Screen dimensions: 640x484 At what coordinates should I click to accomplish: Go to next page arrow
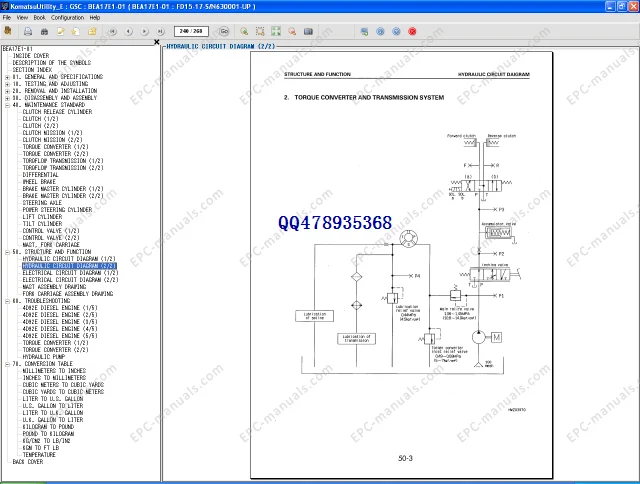pyautogui.click(x=144, y=31)
